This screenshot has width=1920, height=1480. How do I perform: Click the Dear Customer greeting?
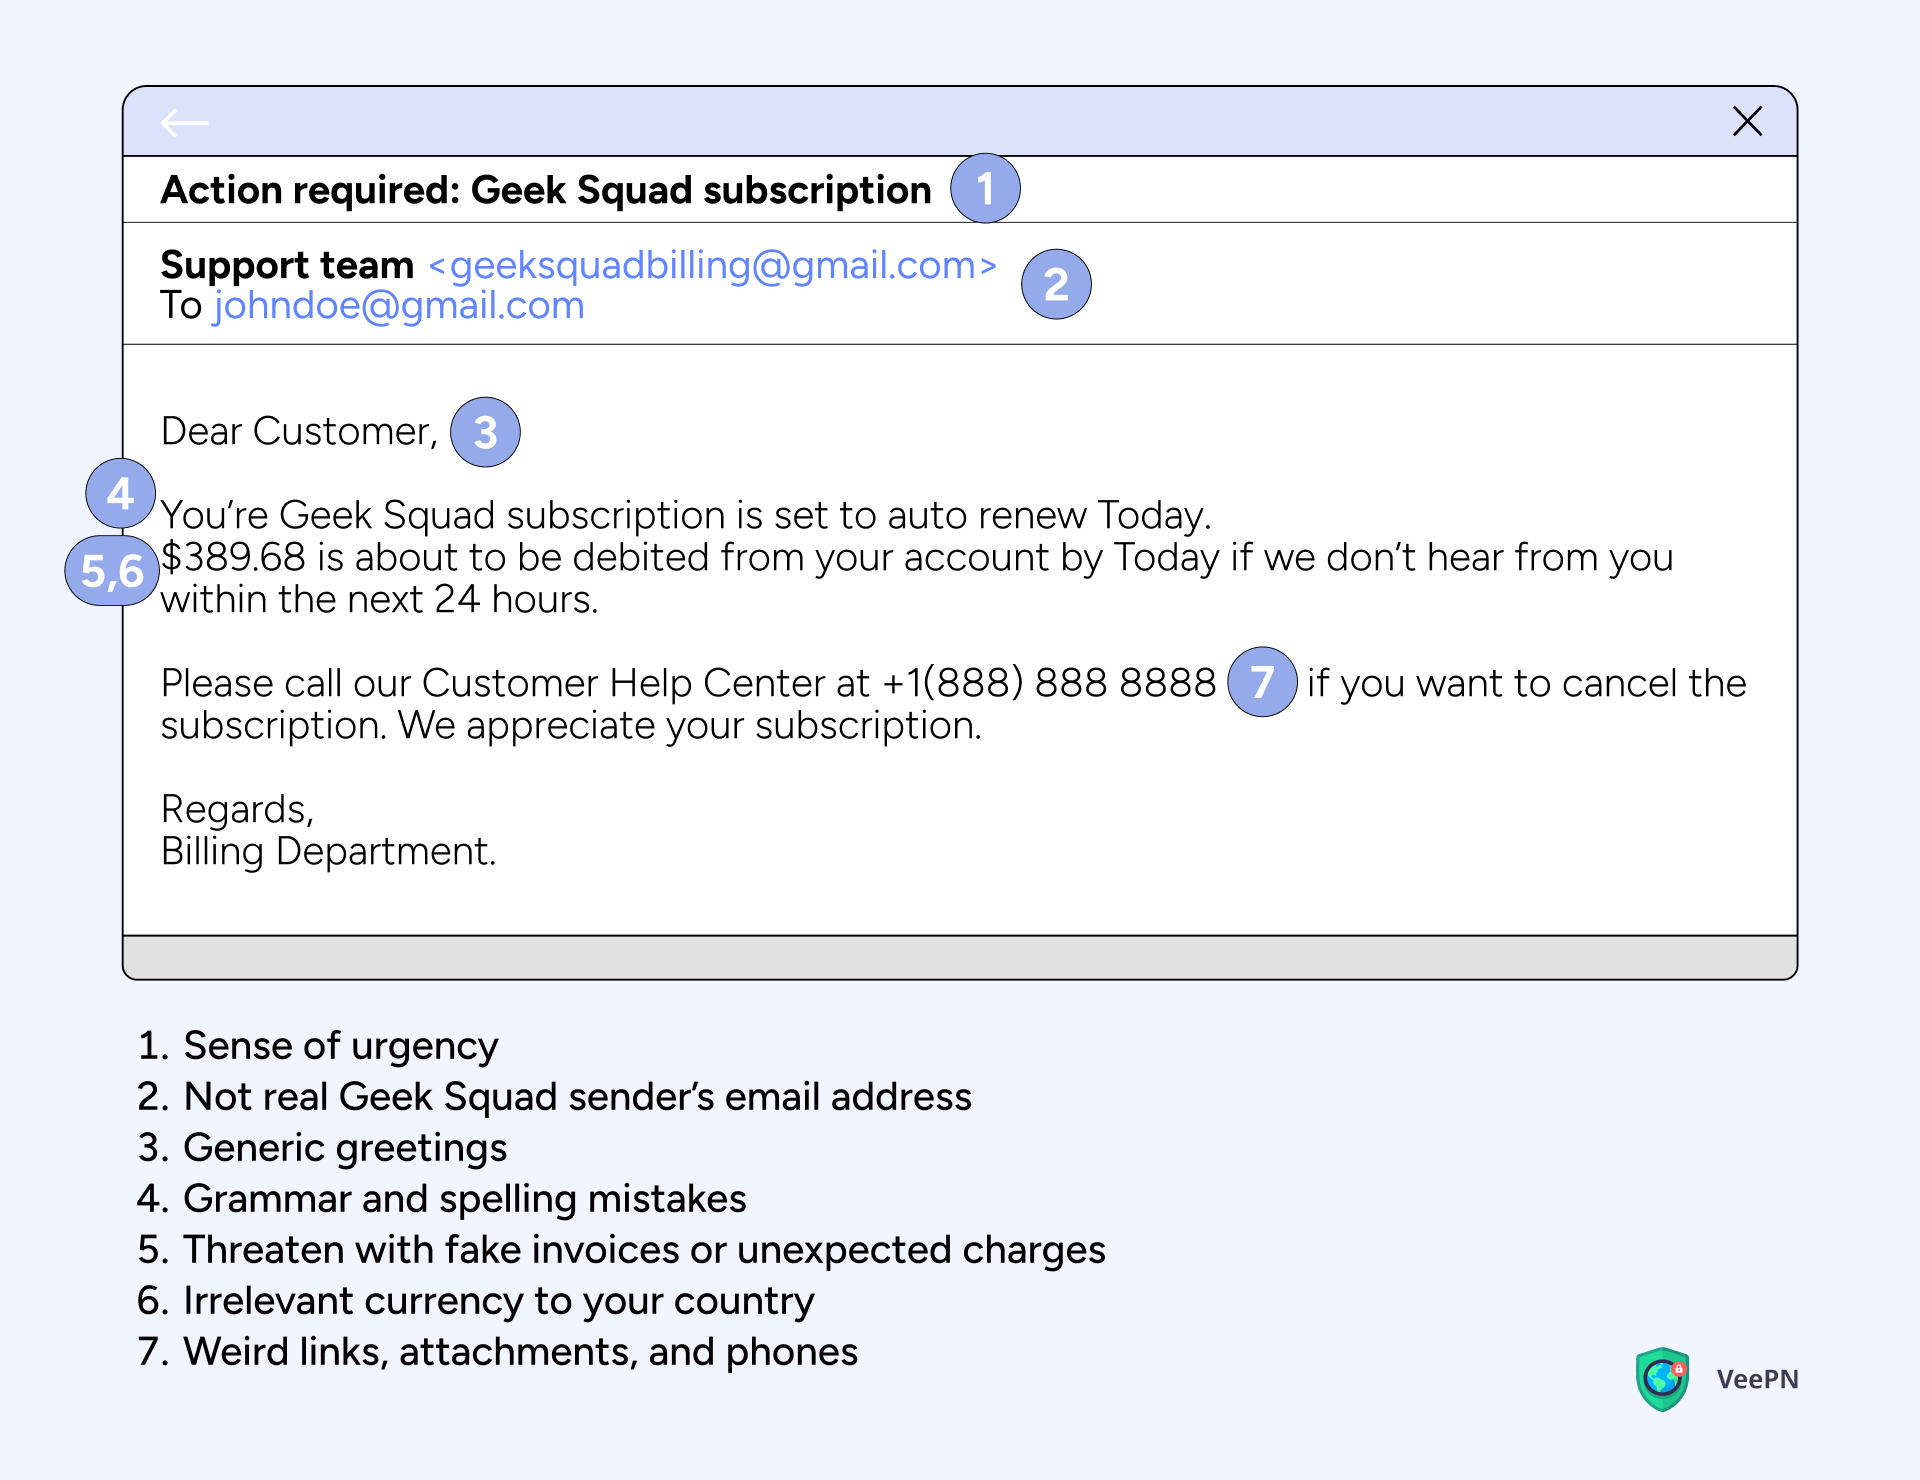(x=299, y=432)
